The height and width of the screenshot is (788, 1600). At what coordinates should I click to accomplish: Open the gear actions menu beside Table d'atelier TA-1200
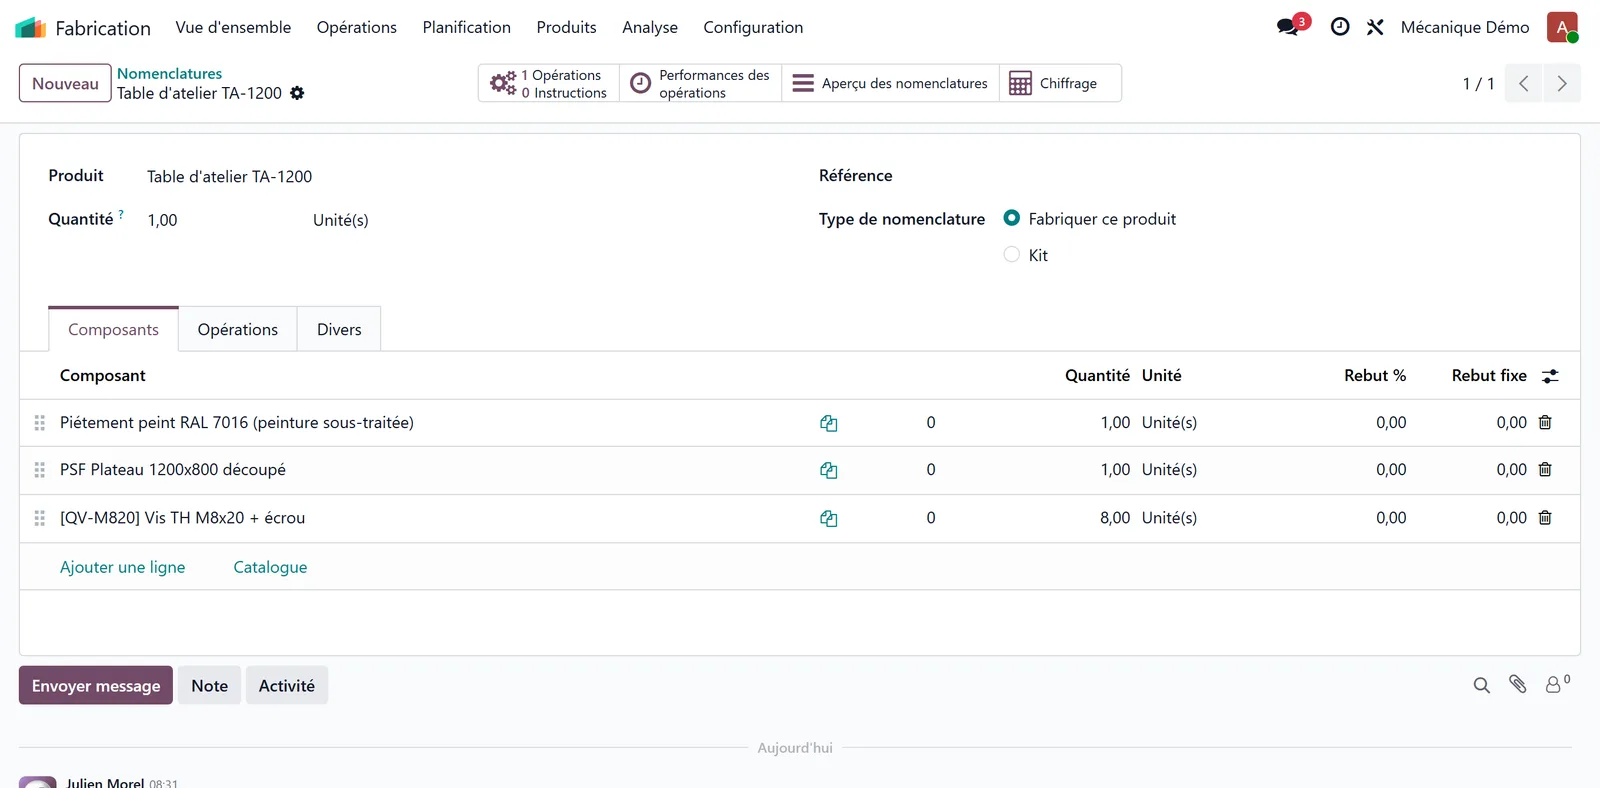point(297,93)
